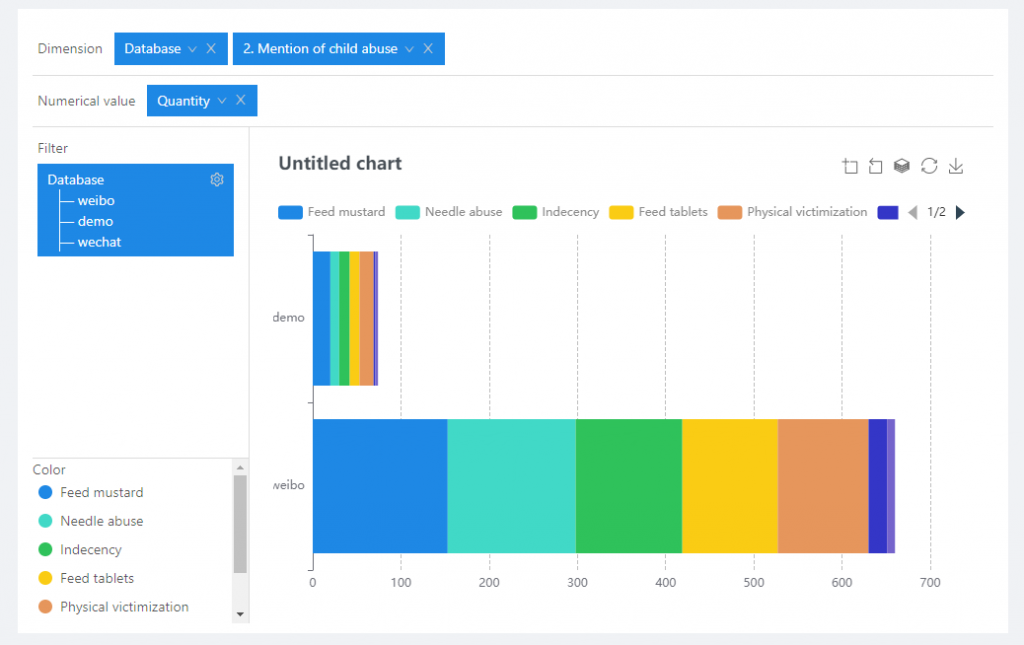The height and width of the screenshot is (645, 1024).
Task: Remove the Database dimension tag
Action: [211, 49]
